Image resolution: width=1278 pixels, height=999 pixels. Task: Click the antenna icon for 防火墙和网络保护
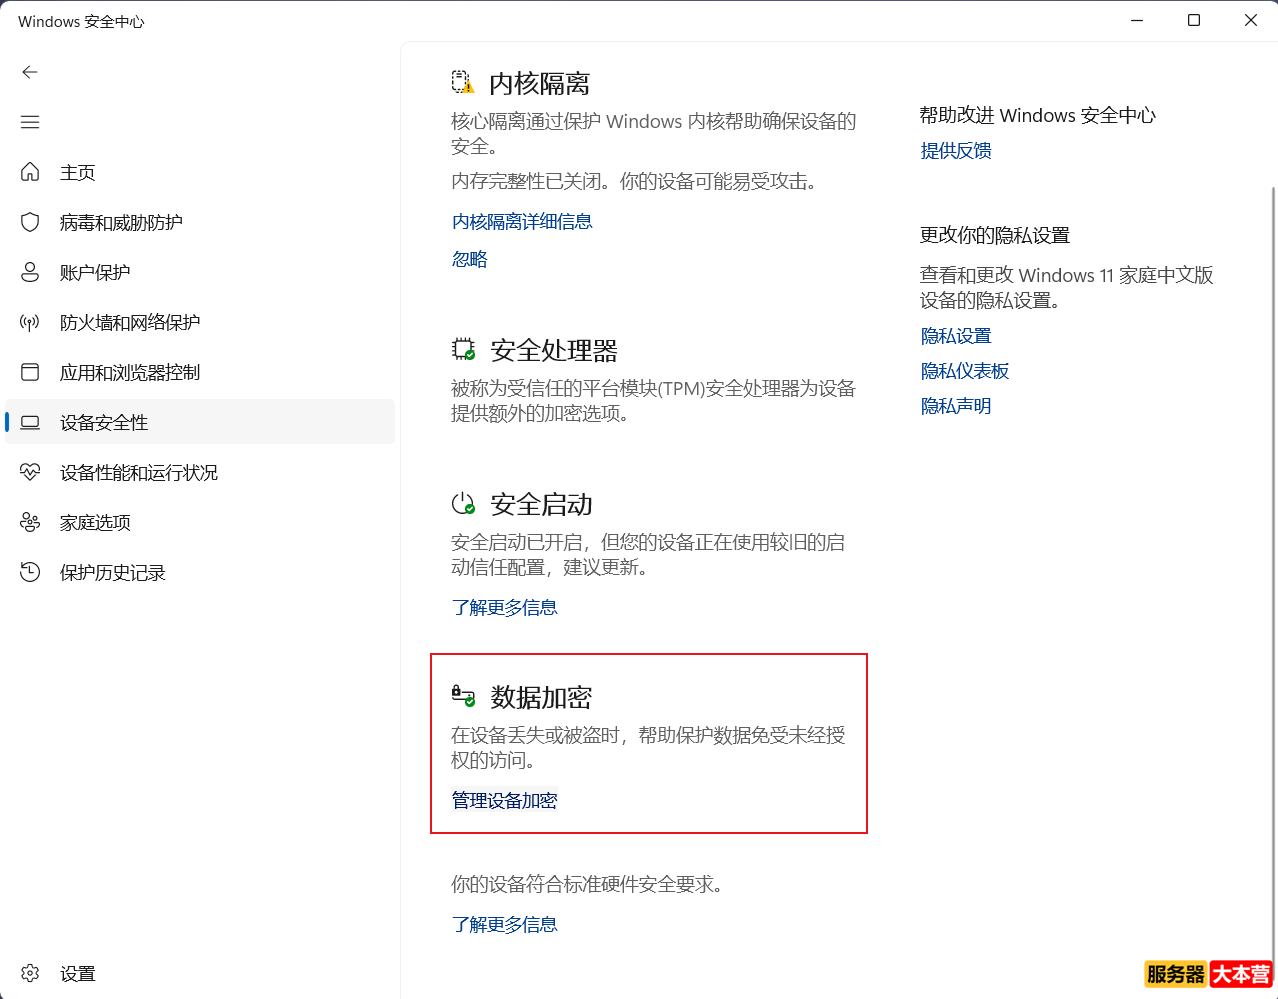click(x=30, y=322)
